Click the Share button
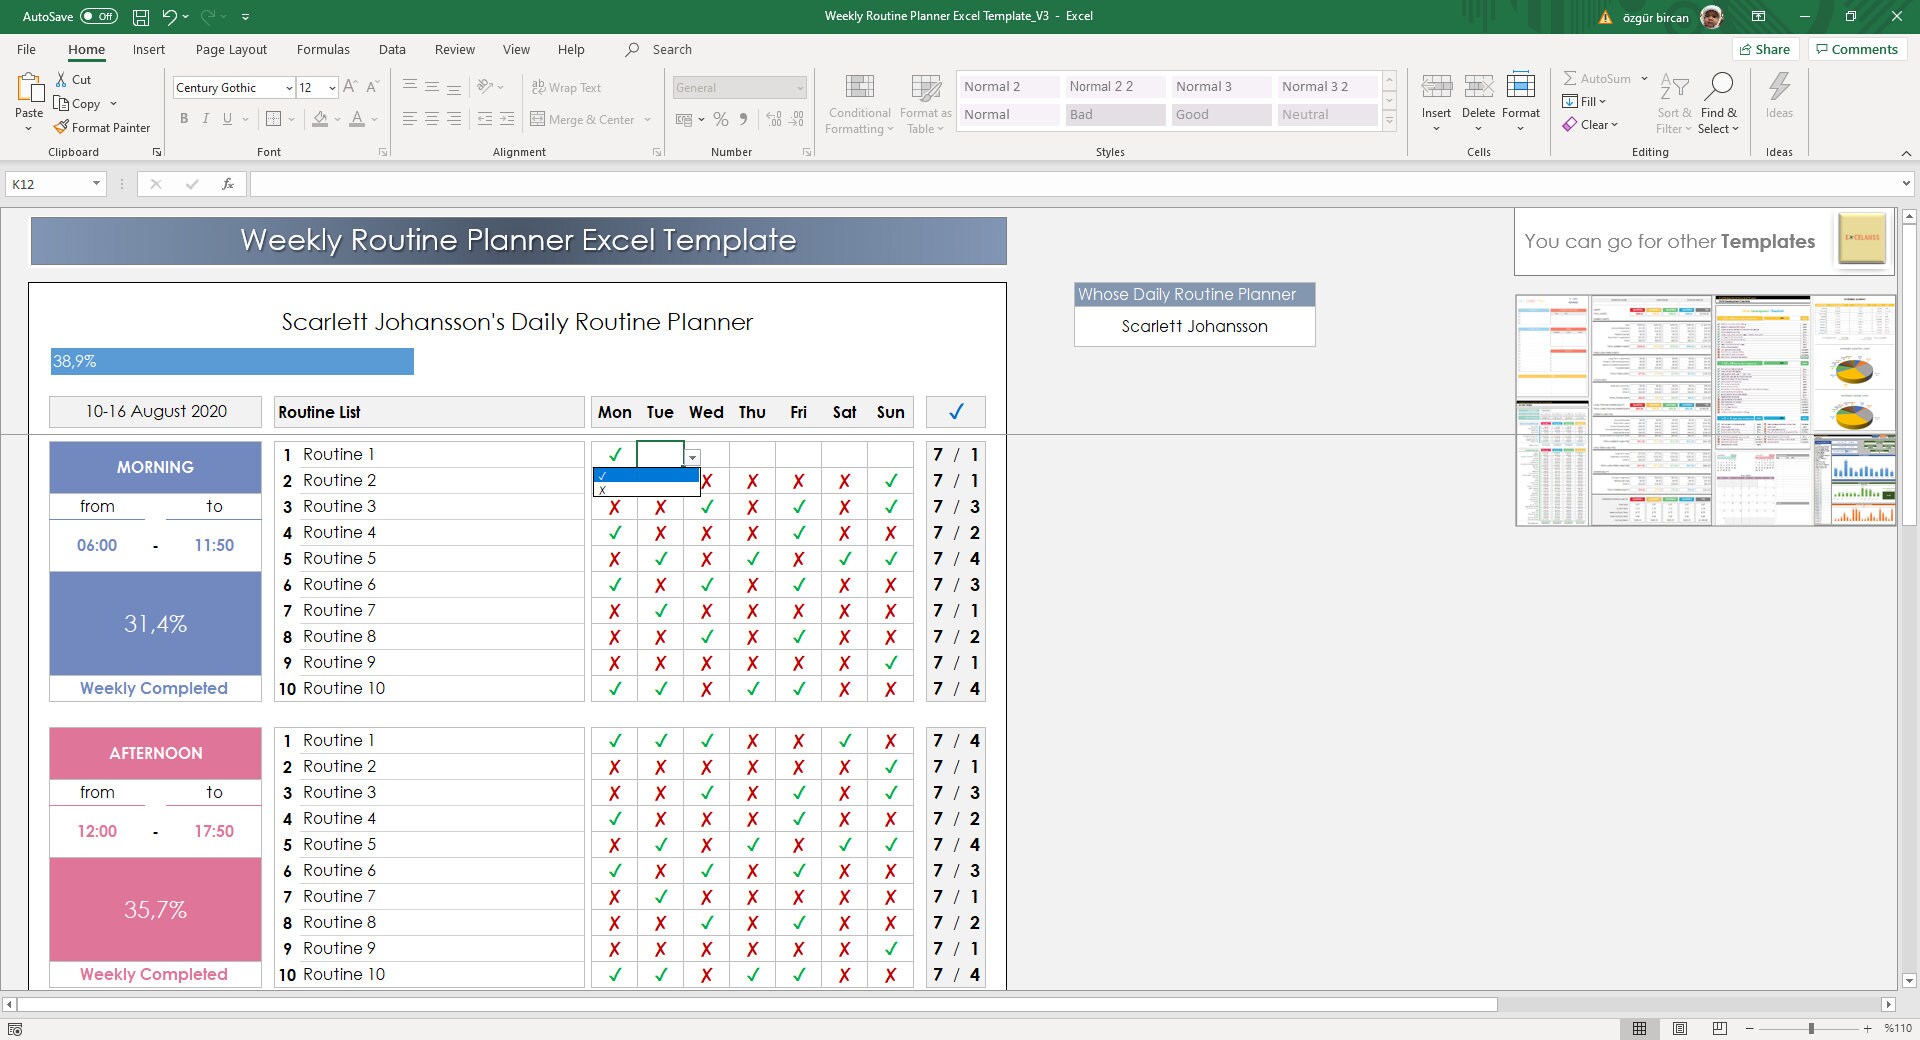This screenshot has width=1920, height=1040. pos(1765,49)
